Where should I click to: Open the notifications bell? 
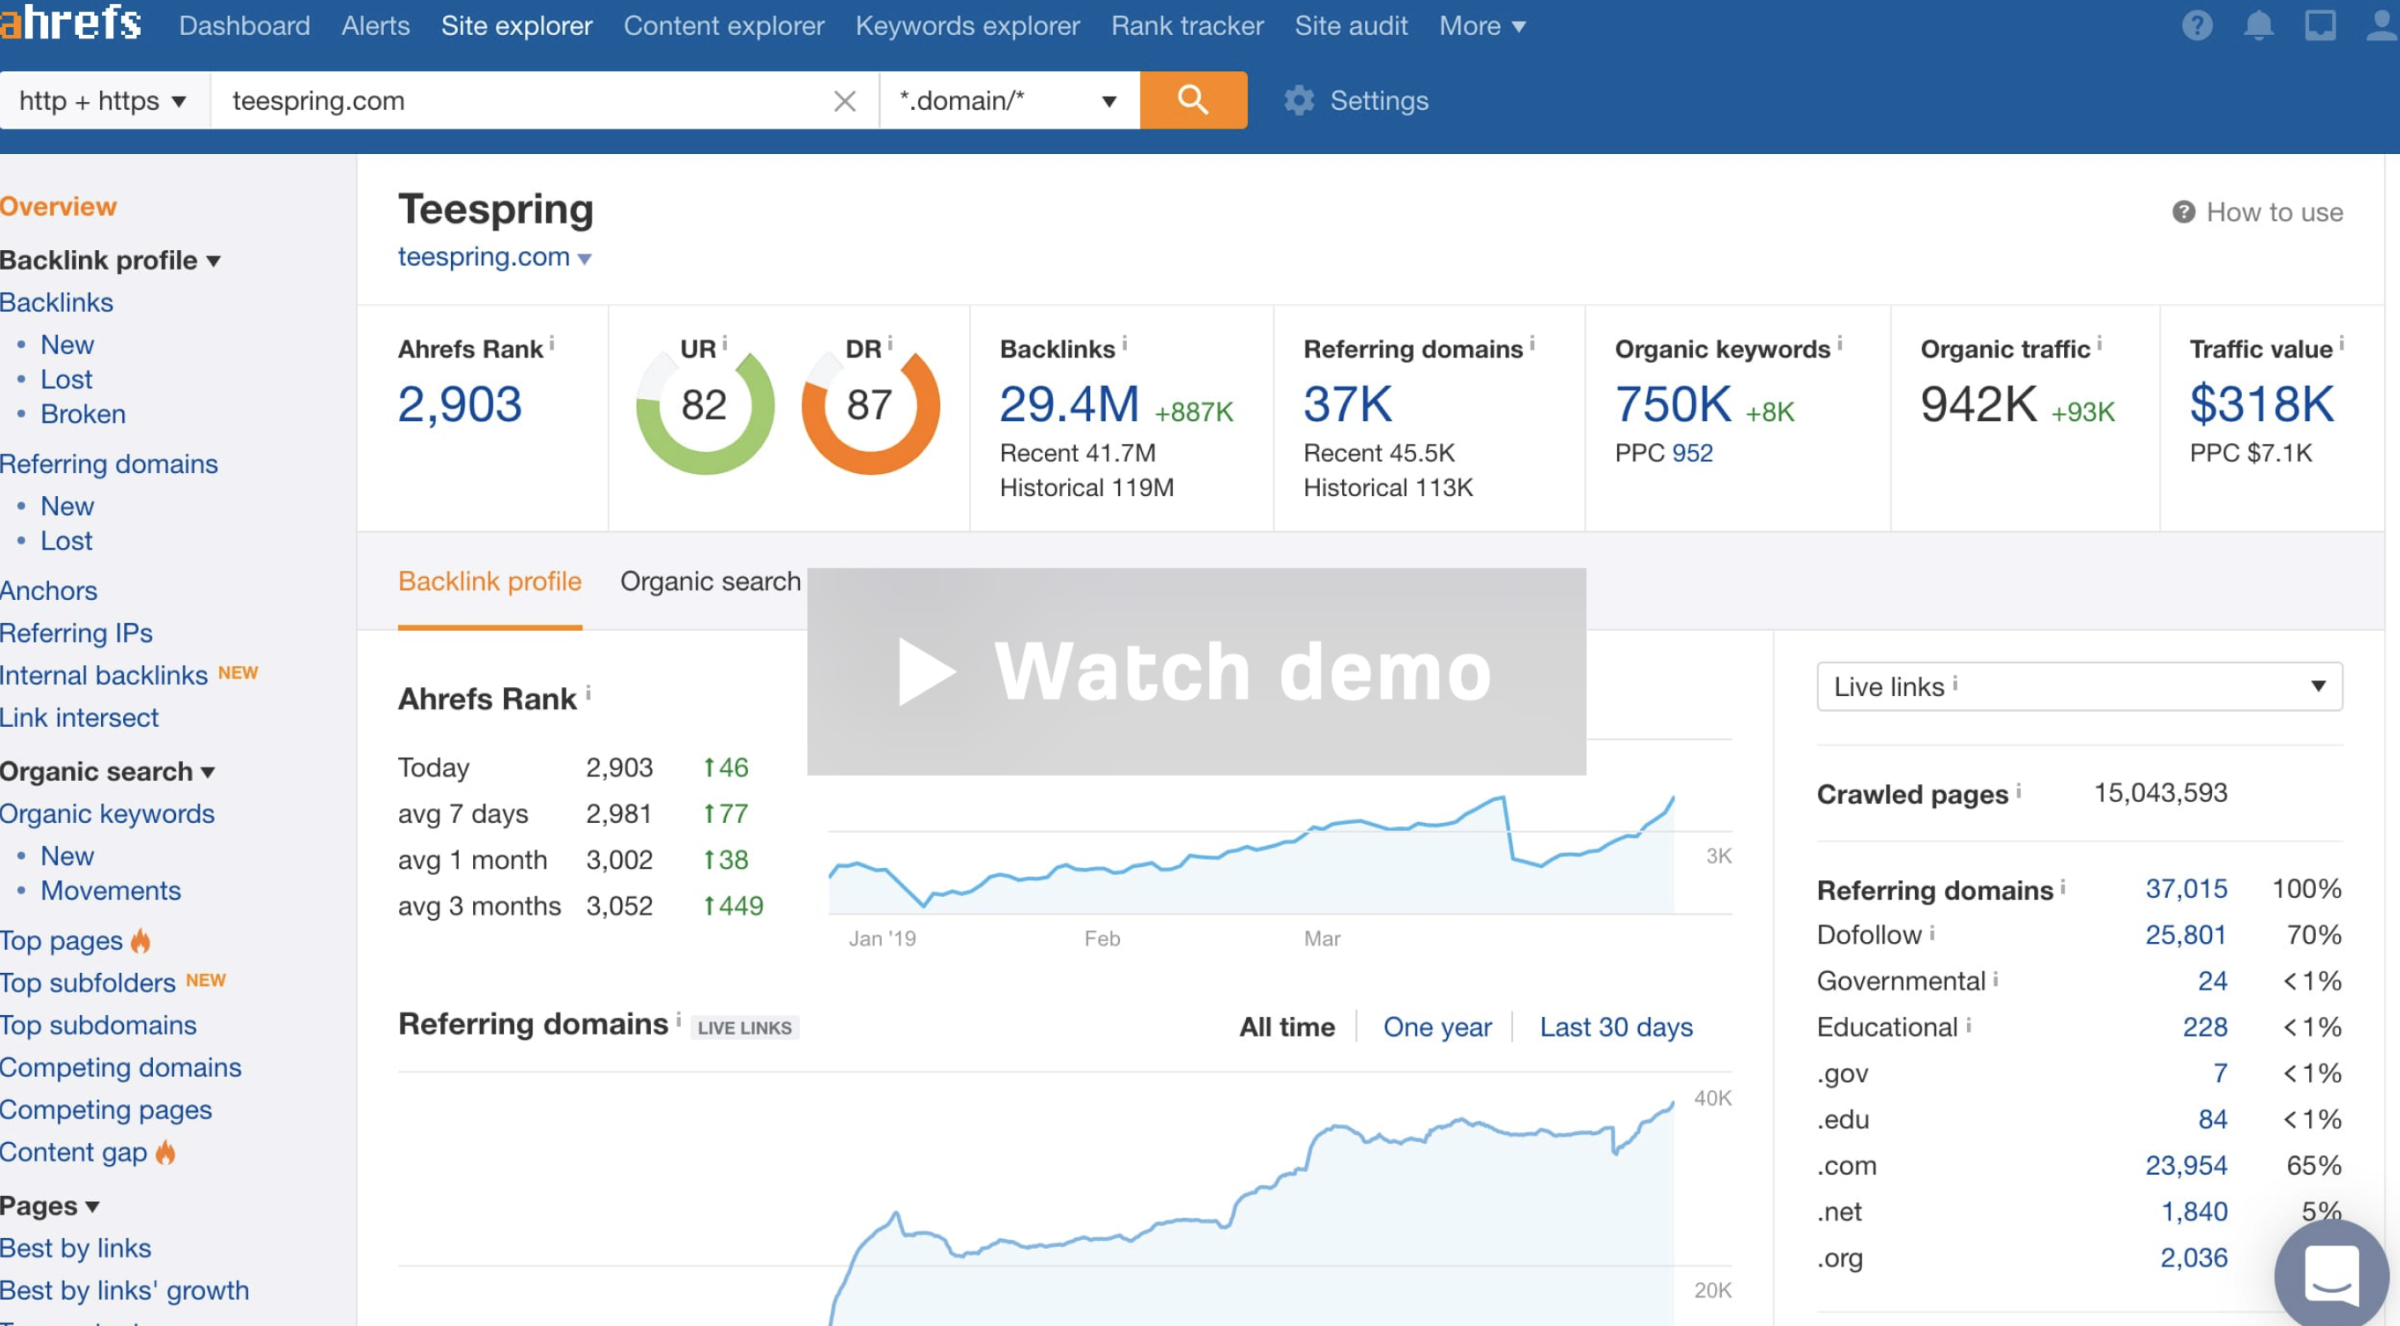[2258, 25]
